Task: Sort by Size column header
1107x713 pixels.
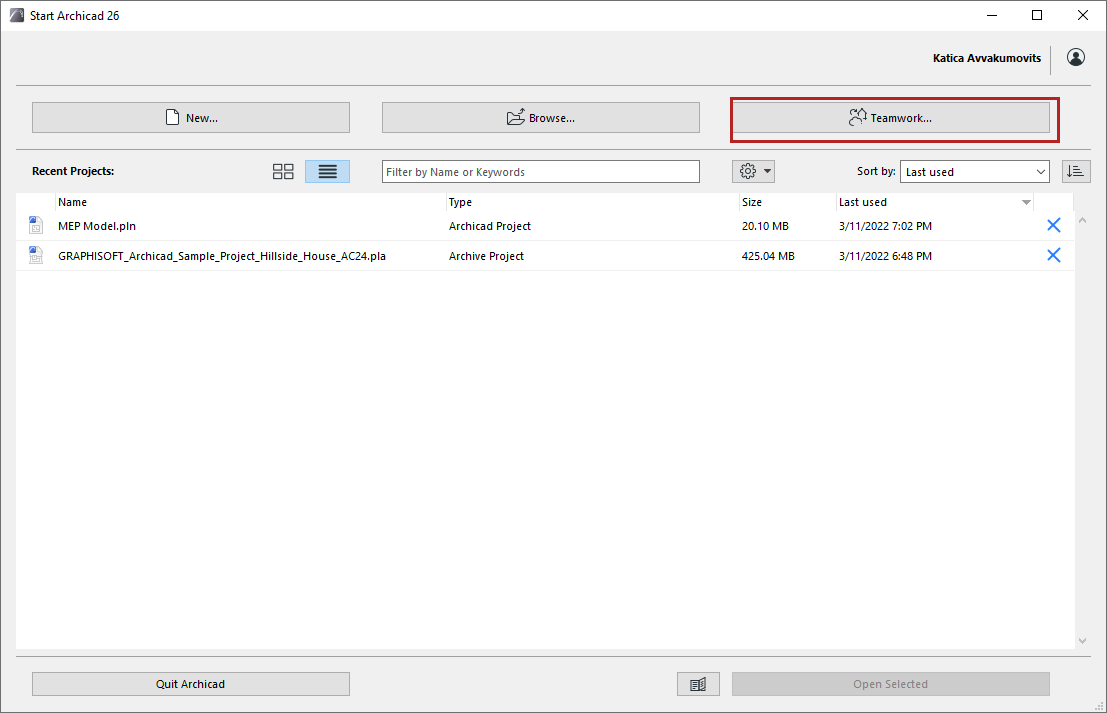Action: point(788,202)
